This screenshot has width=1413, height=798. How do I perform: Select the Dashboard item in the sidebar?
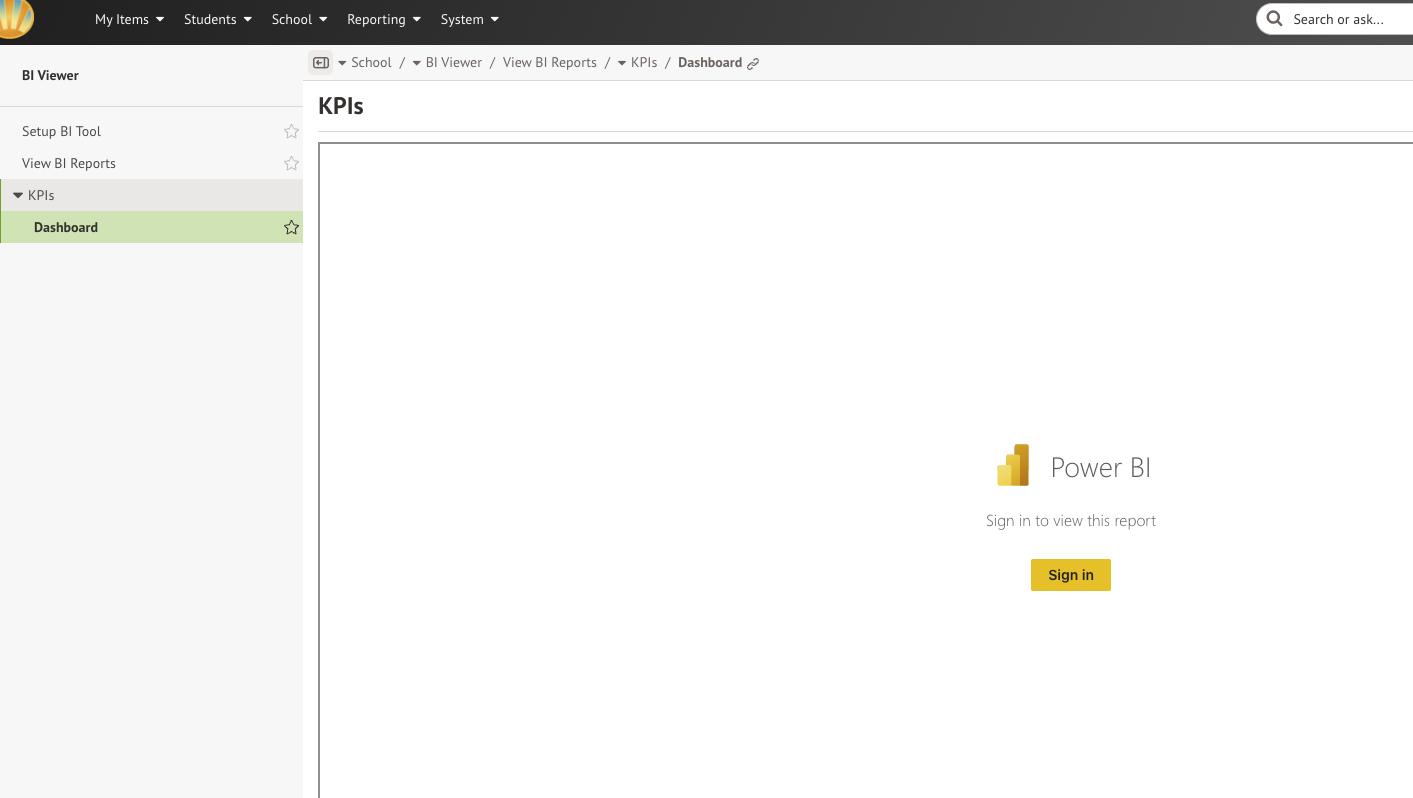click(x=66, y=227)
